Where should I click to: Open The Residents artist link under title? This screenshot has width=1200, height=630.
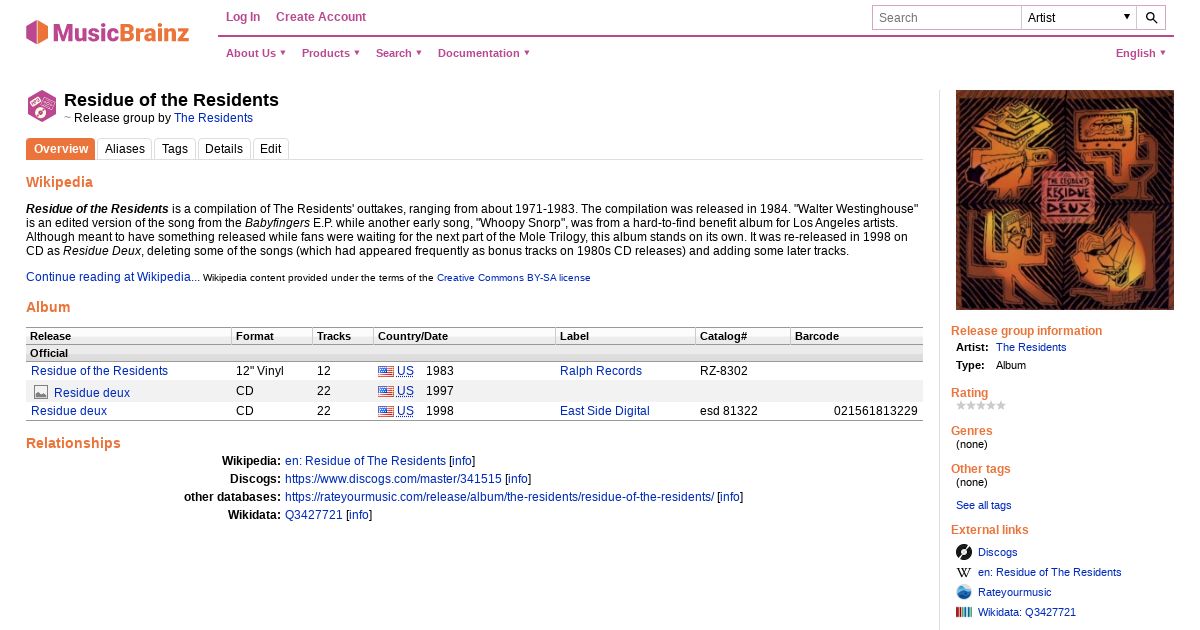click(x=213, y=118)
